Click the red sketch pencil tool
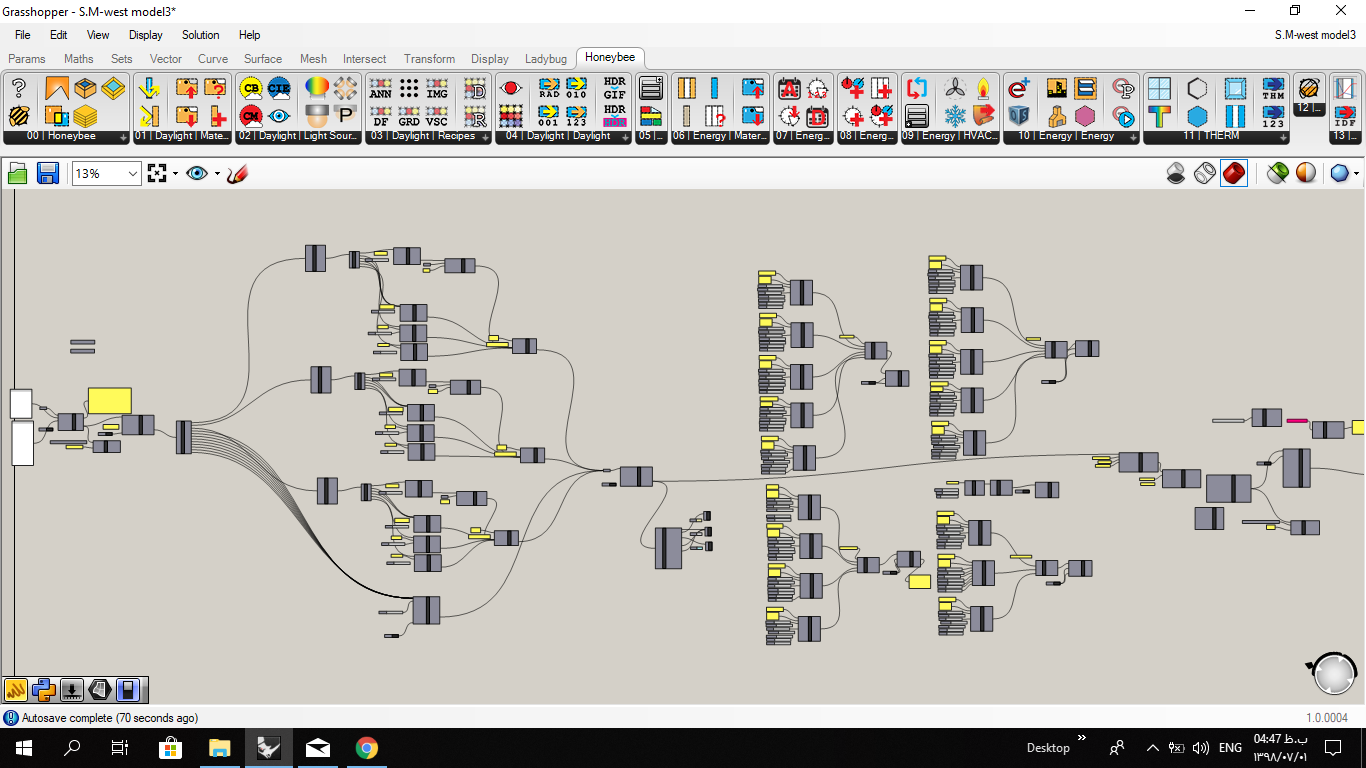This screenshot has height=768, width=1366. pyautogui.click(x=237, y=174)
